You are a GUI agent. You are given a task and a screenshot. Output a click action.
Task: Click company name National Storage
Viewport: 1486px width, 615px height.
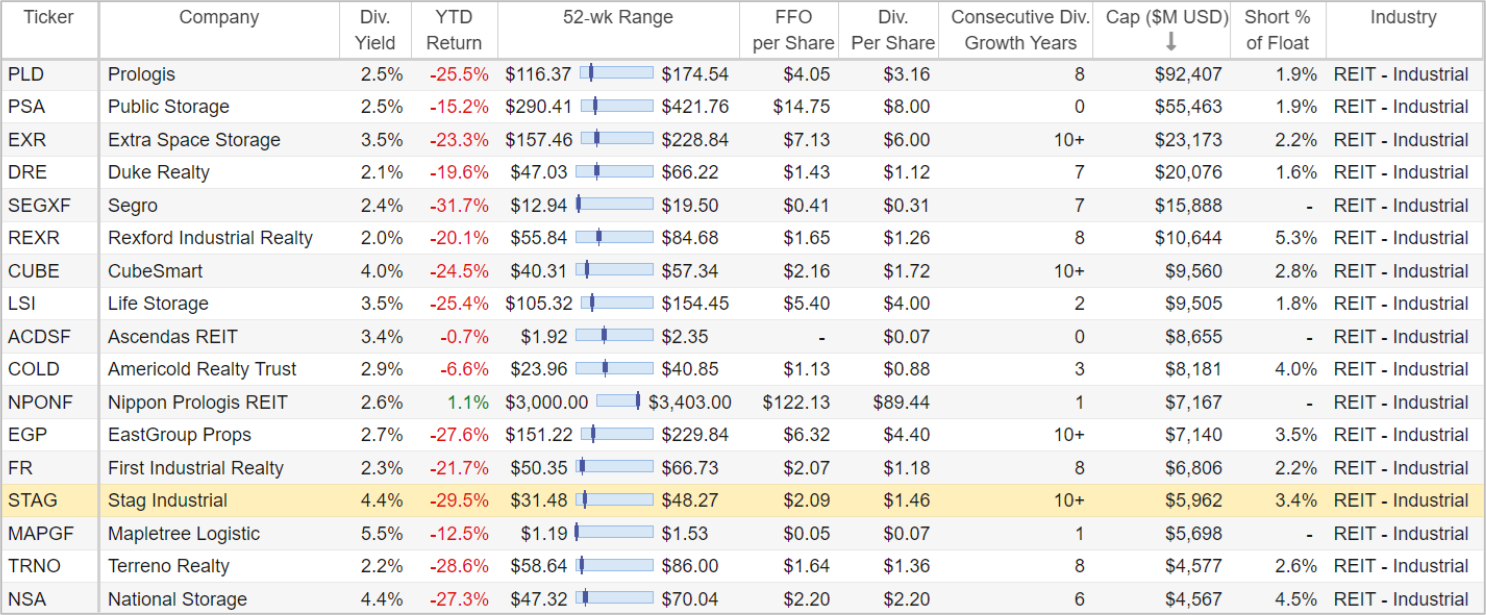[x=177, y=599]
